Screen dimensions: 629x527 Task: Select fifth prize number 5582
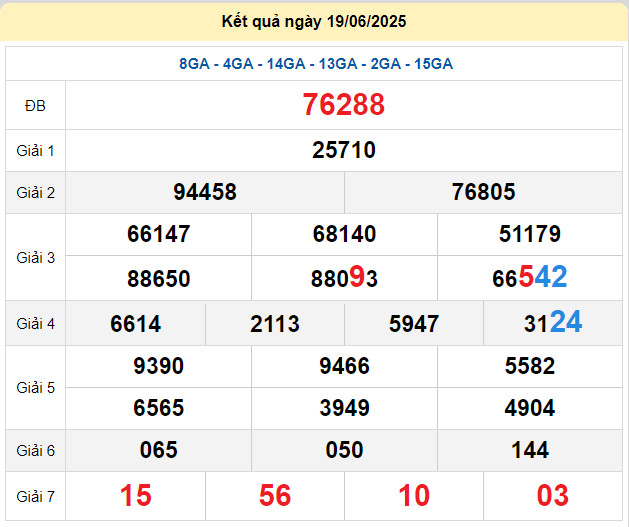click(530, 366)
